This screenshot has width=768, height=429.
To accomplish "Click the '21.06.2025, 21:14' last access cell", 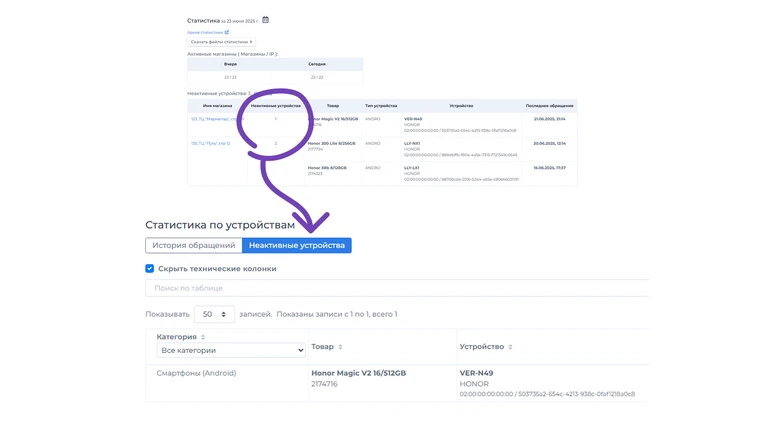I will (550, 119).
